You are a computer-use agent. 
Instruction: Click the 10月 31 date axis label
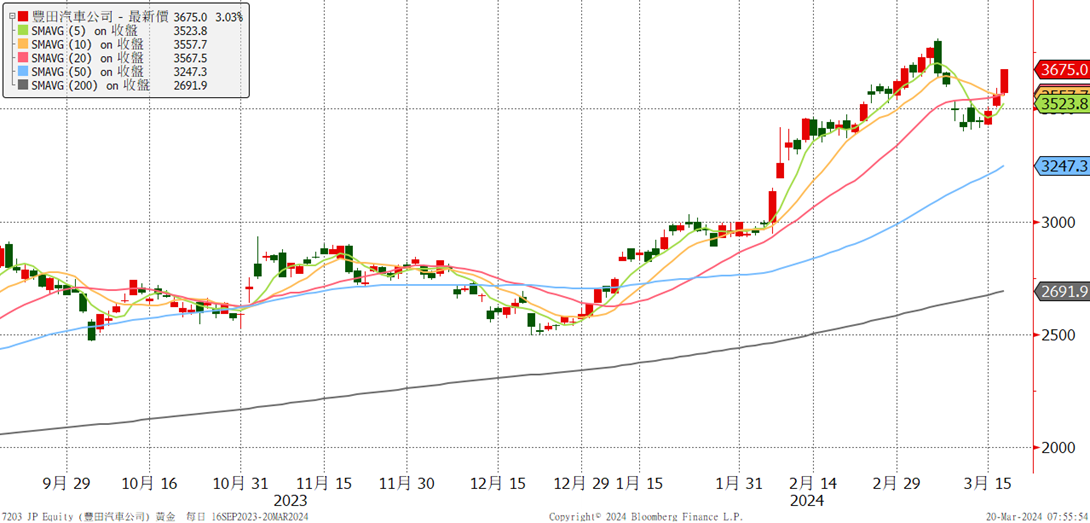click(241, 484)
